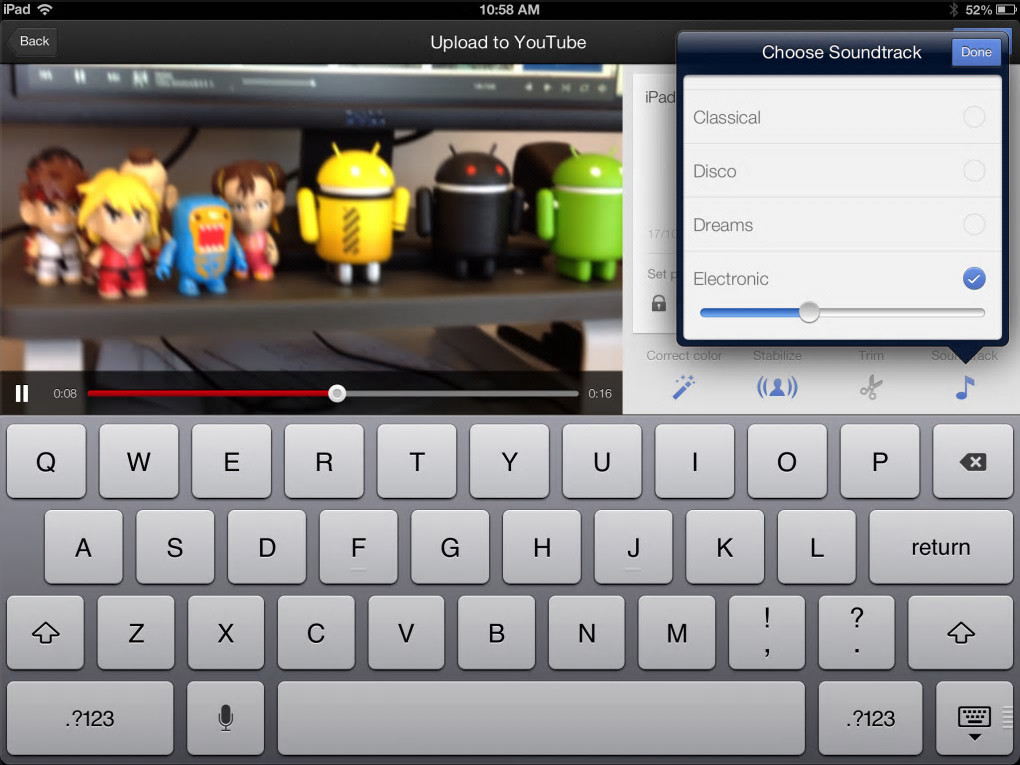This screenshot has height=765, width=1020.
Task: Select the Disco soundtrack radio button
Action: (974, 171)
